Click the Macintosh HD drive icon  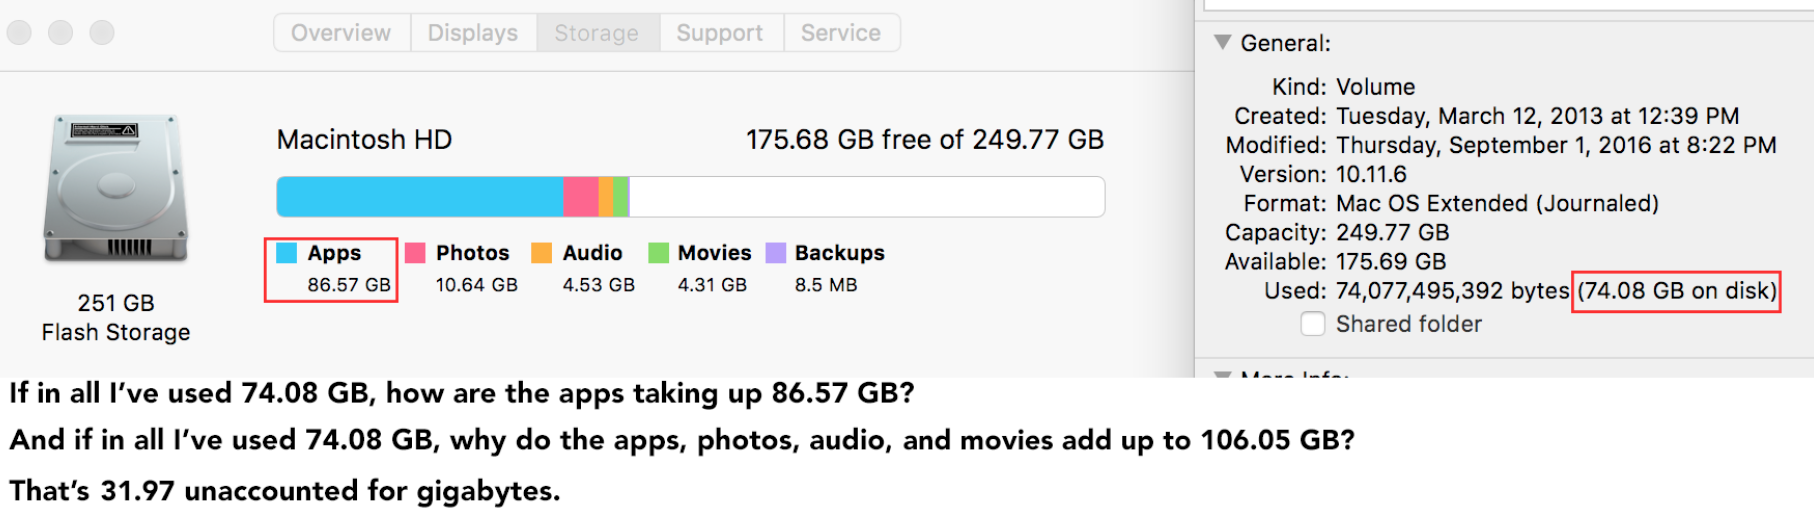pos(116,189)
